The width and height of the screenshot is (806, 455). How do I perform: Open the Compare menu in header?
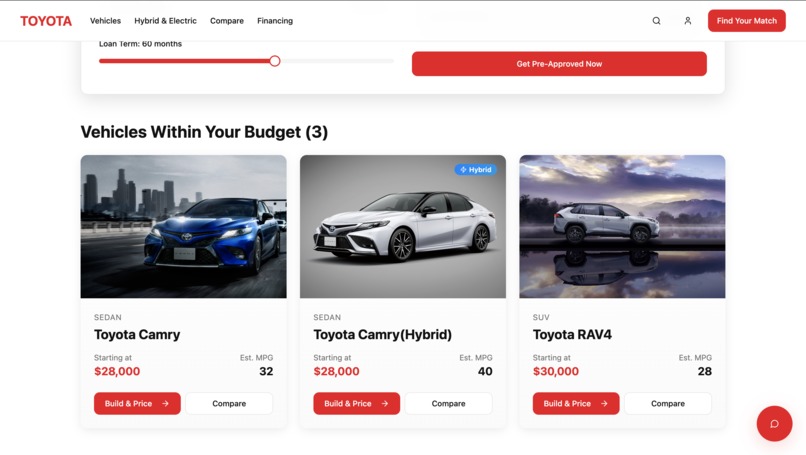(227, 21)
